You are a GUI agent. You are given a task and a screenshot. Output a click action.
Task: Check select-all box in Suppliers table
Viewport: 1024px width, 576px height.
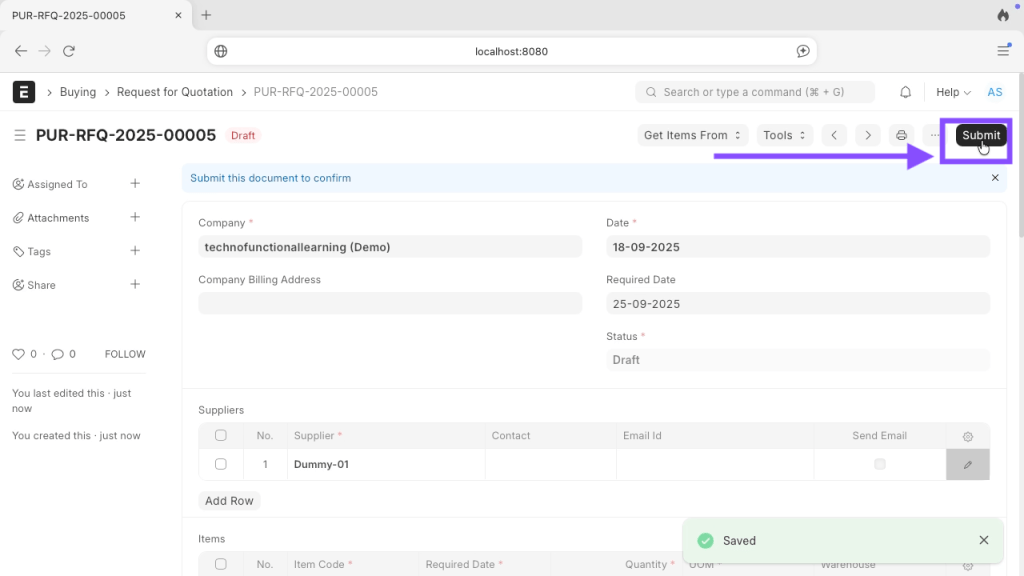pos(221,436)
